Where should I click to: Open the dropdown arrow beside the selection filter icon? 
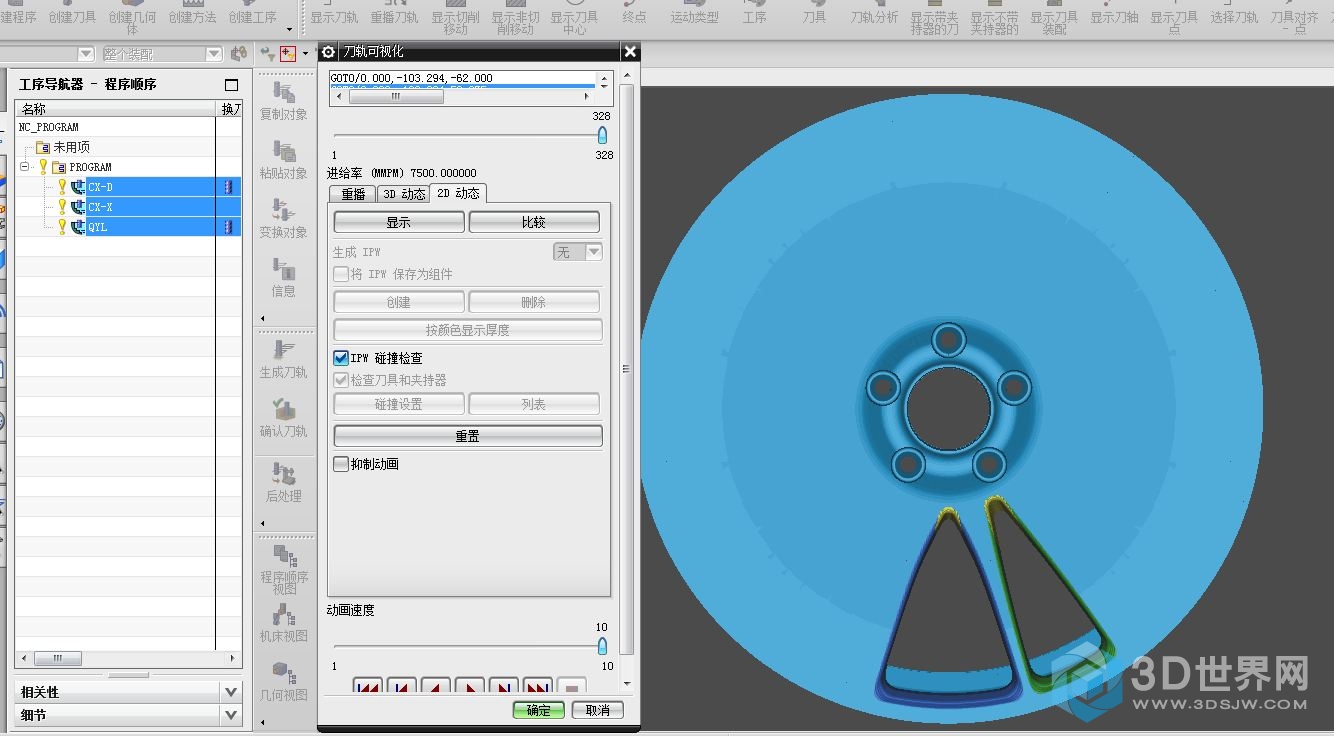305,54
